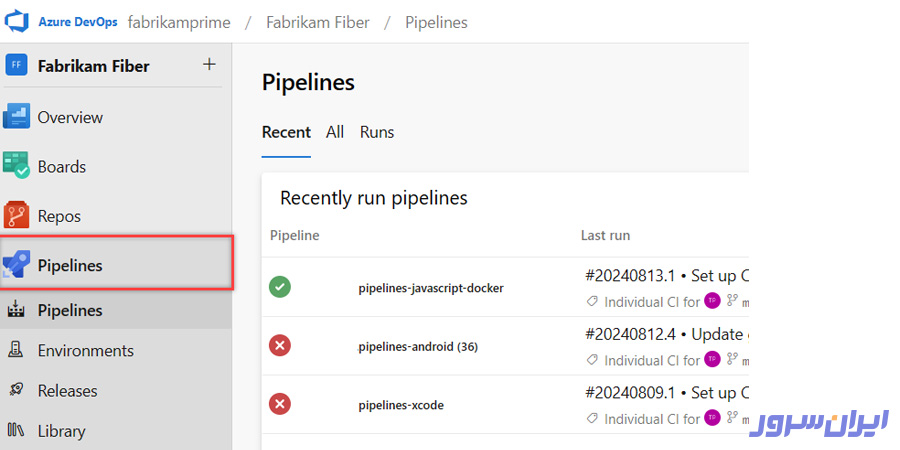Go to the Fabrikam Fiber breadcrumb

coord(317,22)
